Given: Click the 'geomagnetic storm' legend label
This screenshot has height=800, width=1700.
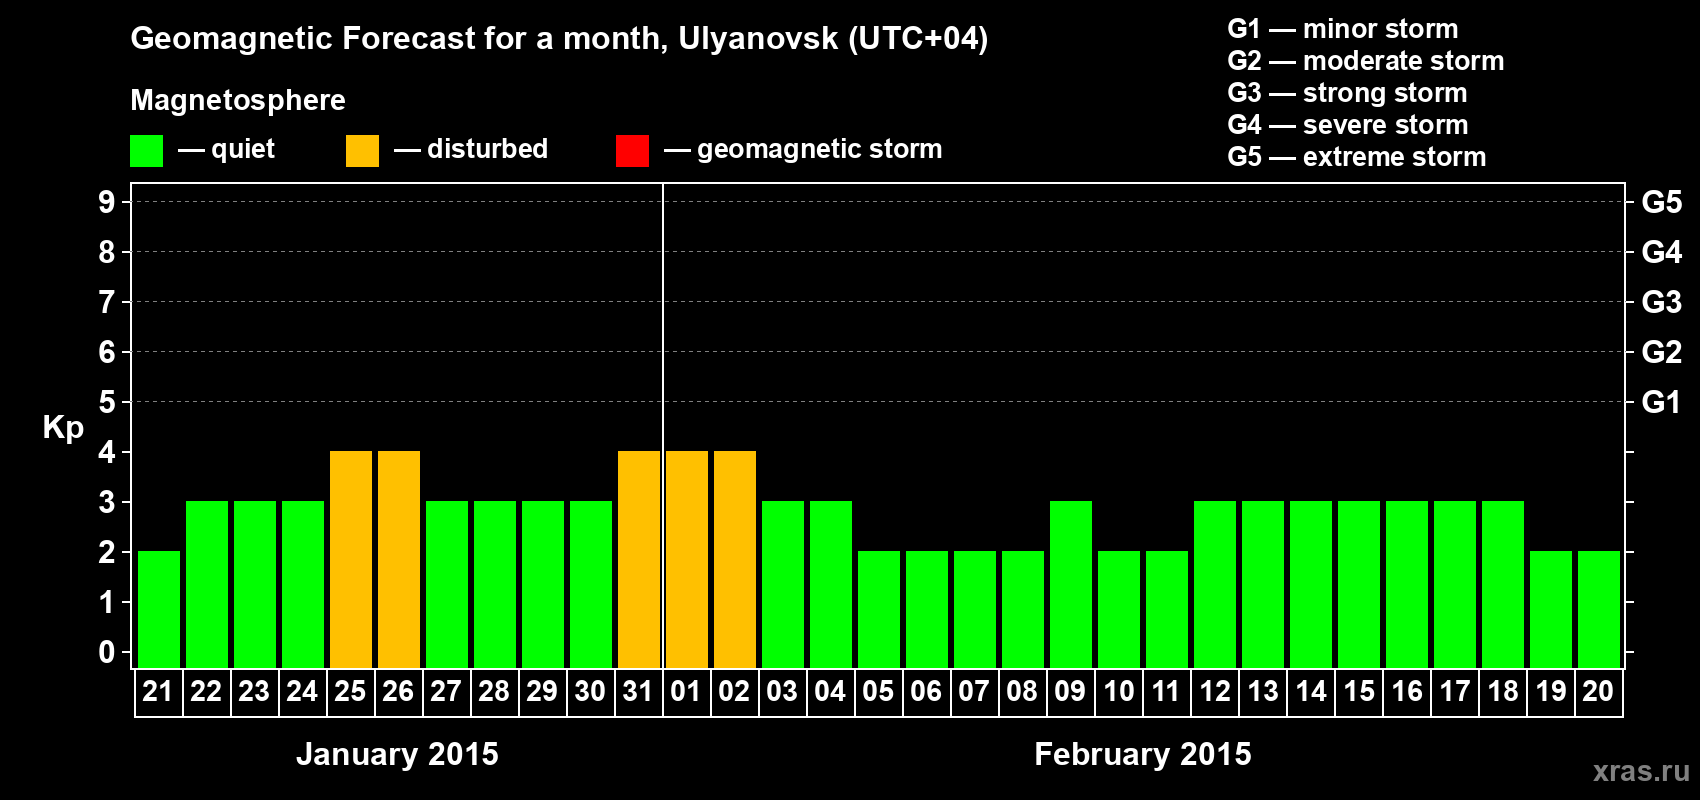Looking at the screenshot, I should coord(820,149).
